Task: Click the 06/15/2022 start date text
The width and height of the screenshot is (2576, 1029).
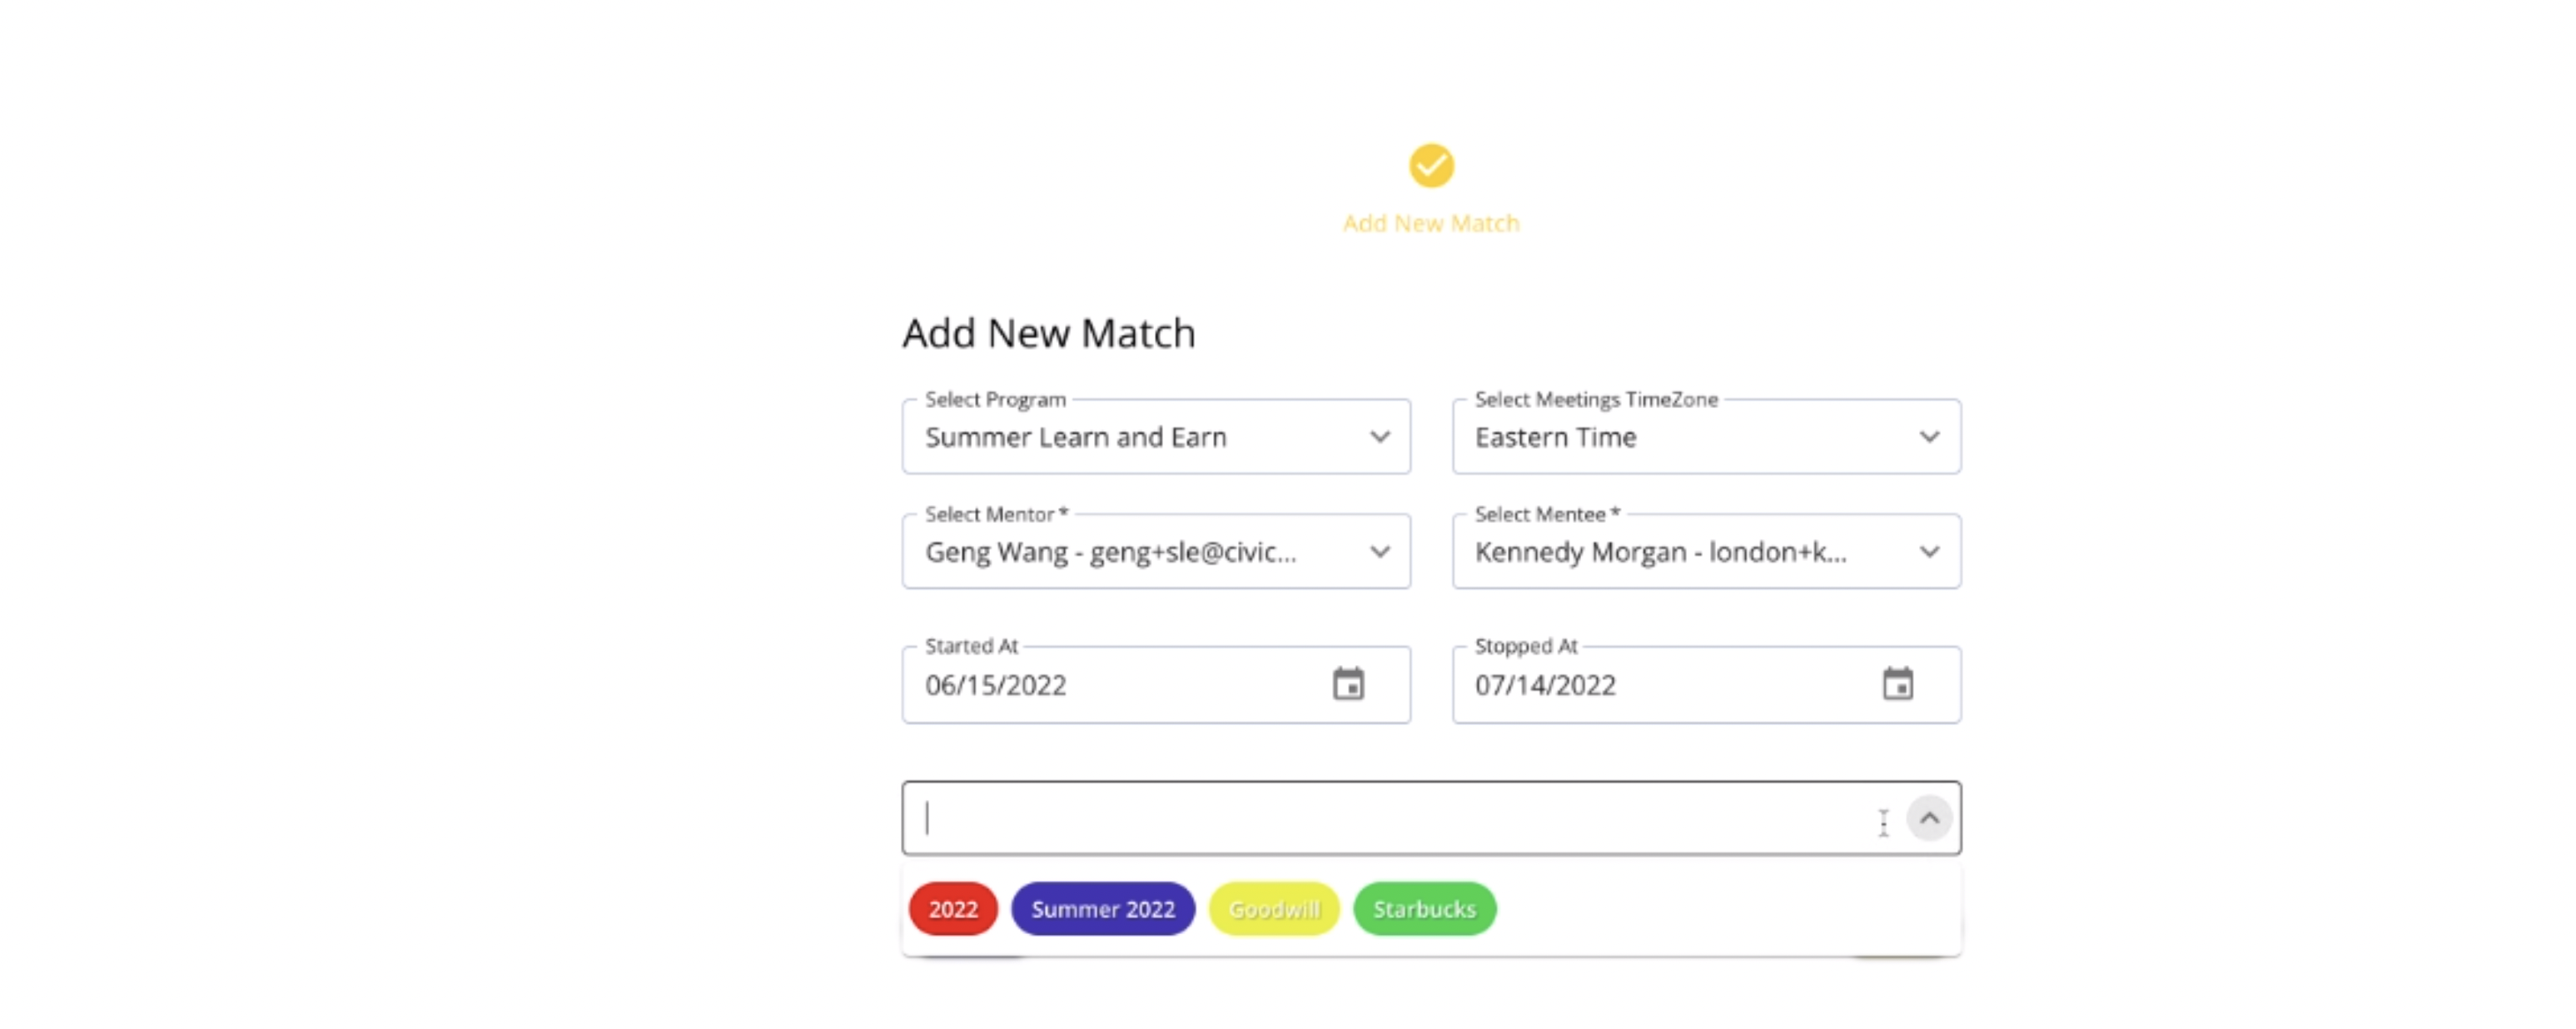Action: (996, 685)
